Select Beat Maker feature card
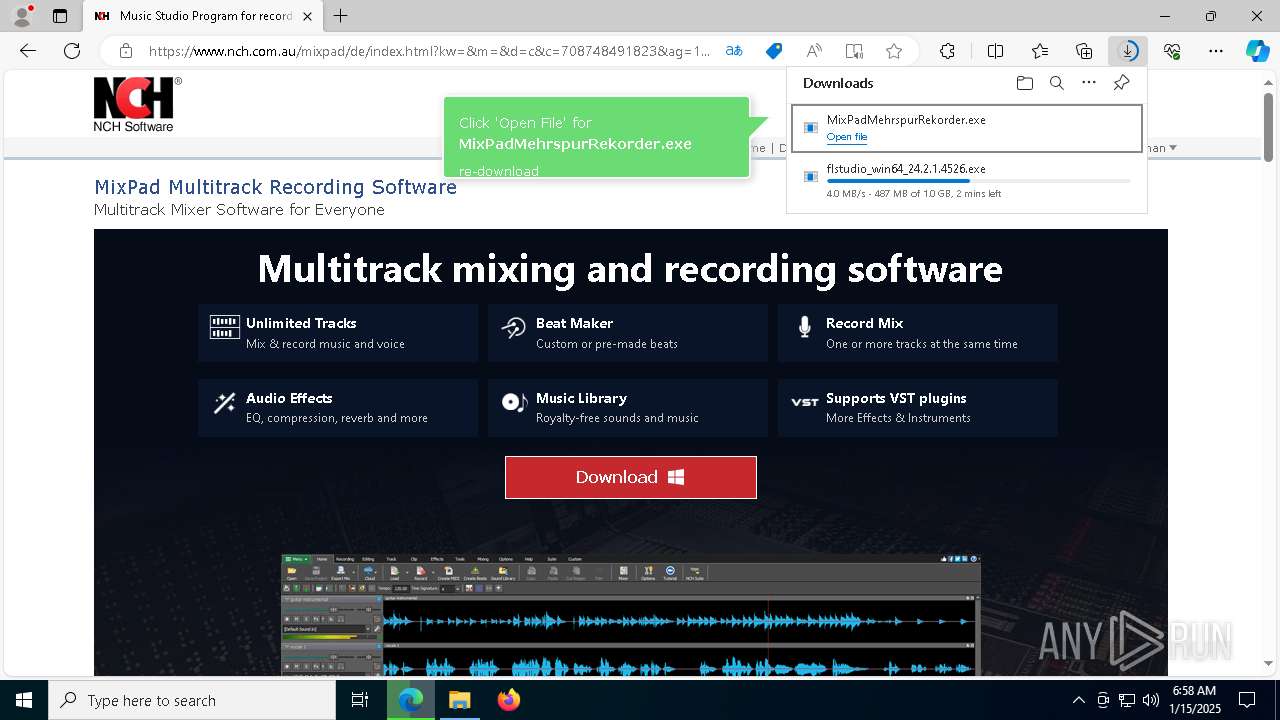1280x720 pixels. 628,333
